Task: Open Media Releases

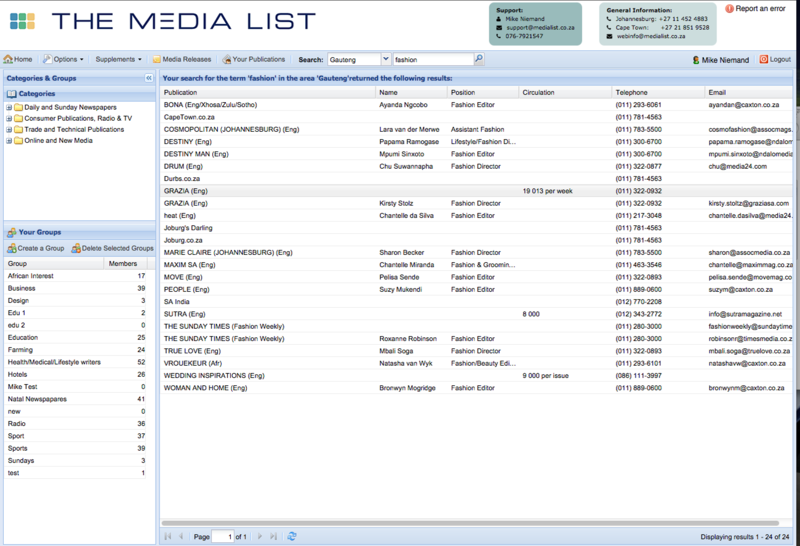Action: [182, 59]
